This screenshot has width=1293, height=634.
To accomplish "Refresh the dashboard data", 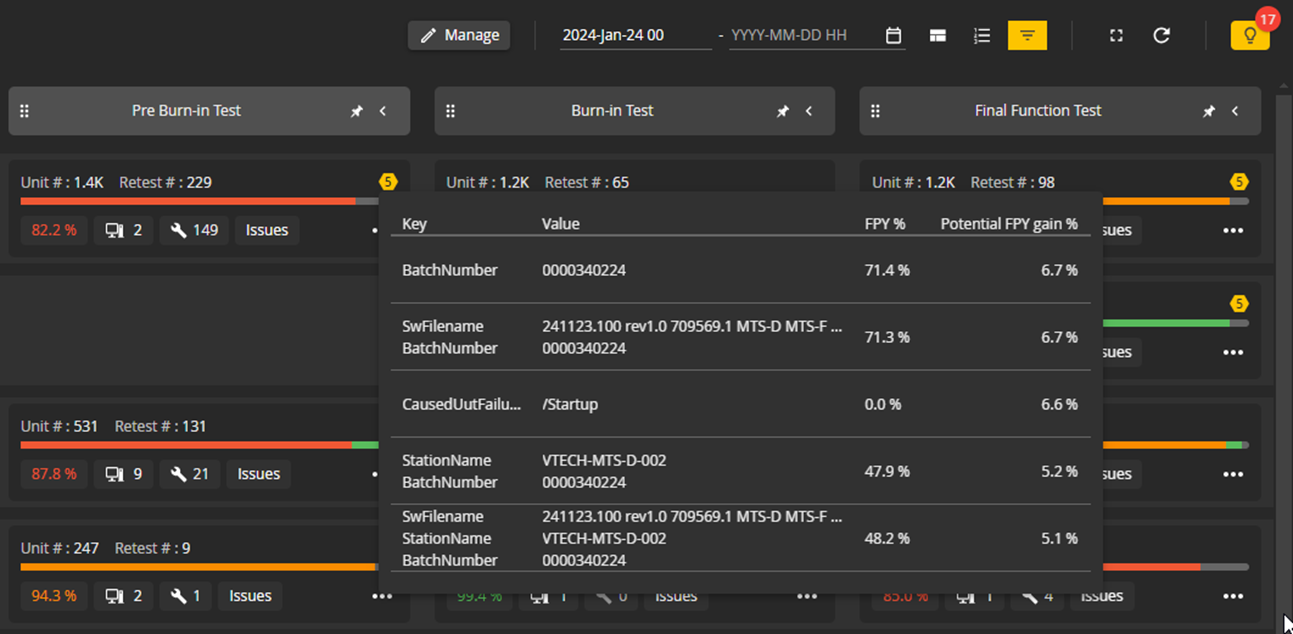I will [1161, 36].
